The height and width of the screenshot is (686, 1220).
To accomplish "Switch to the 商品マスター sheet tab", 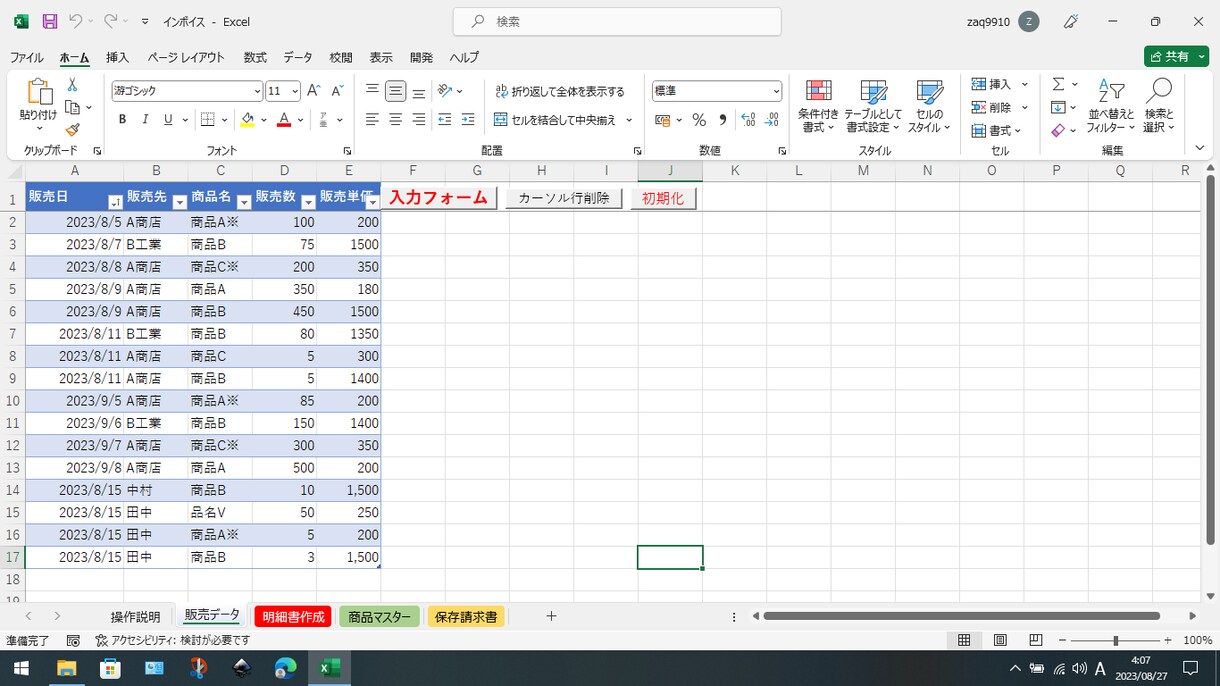I will pyautogui.click(x=379, y=617).
